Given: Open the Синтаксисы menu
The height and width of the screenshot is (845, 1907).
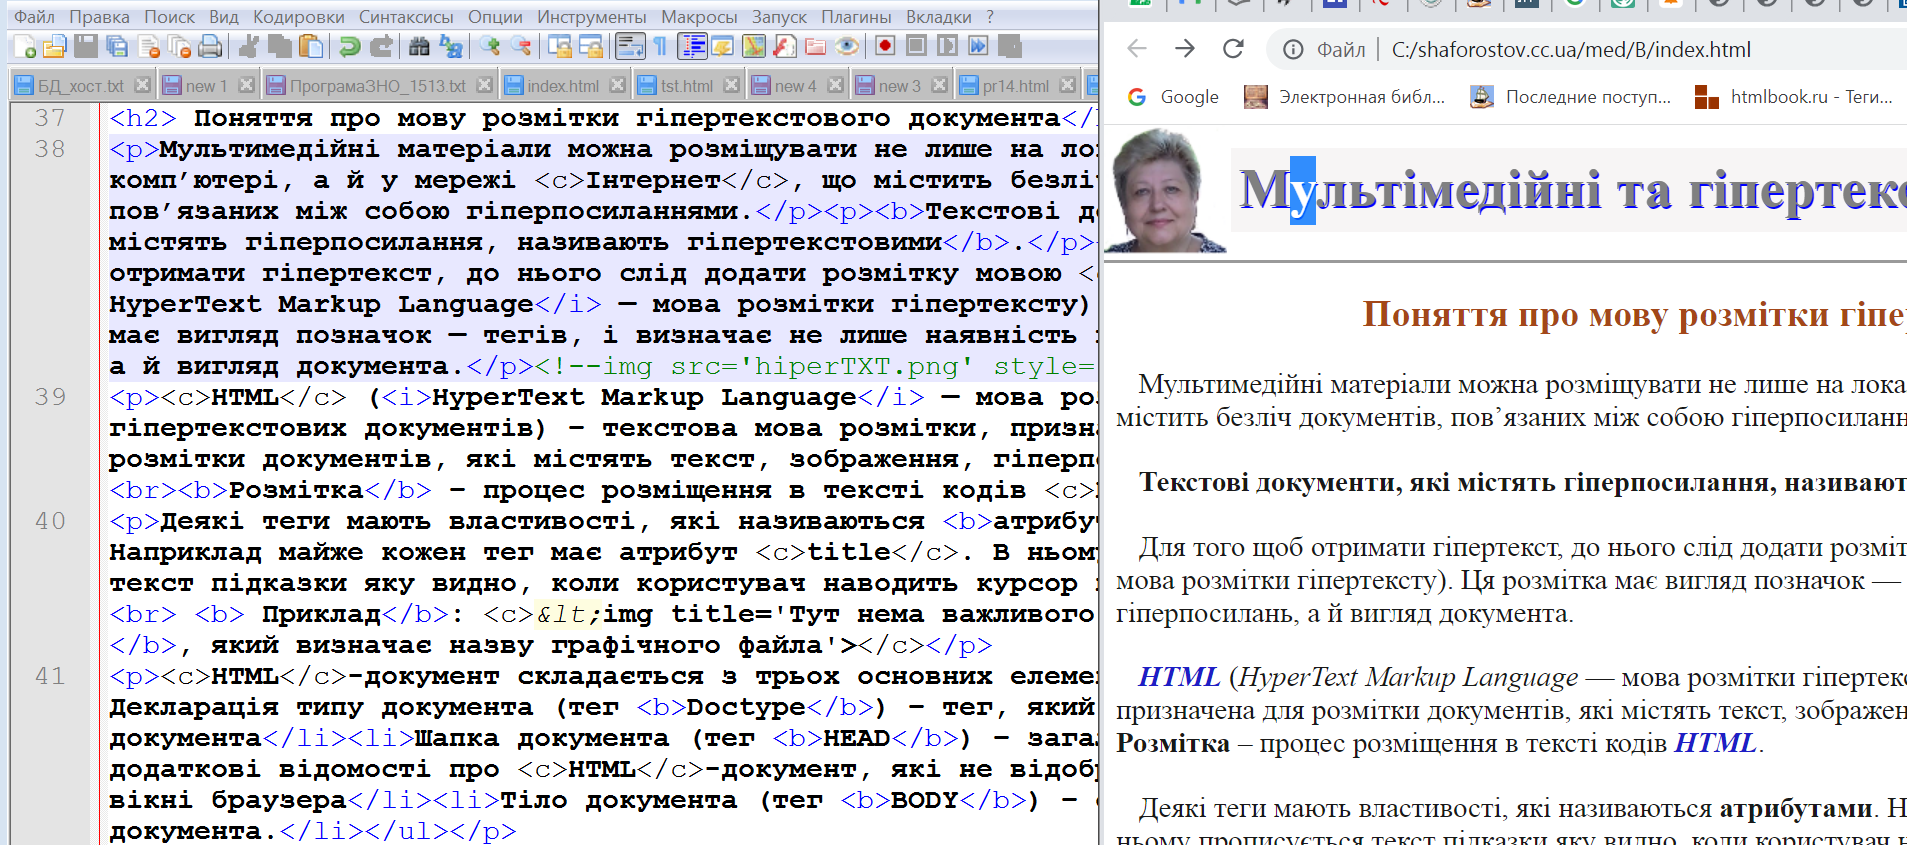Looking at the screenshot, I should click(406, 17).
